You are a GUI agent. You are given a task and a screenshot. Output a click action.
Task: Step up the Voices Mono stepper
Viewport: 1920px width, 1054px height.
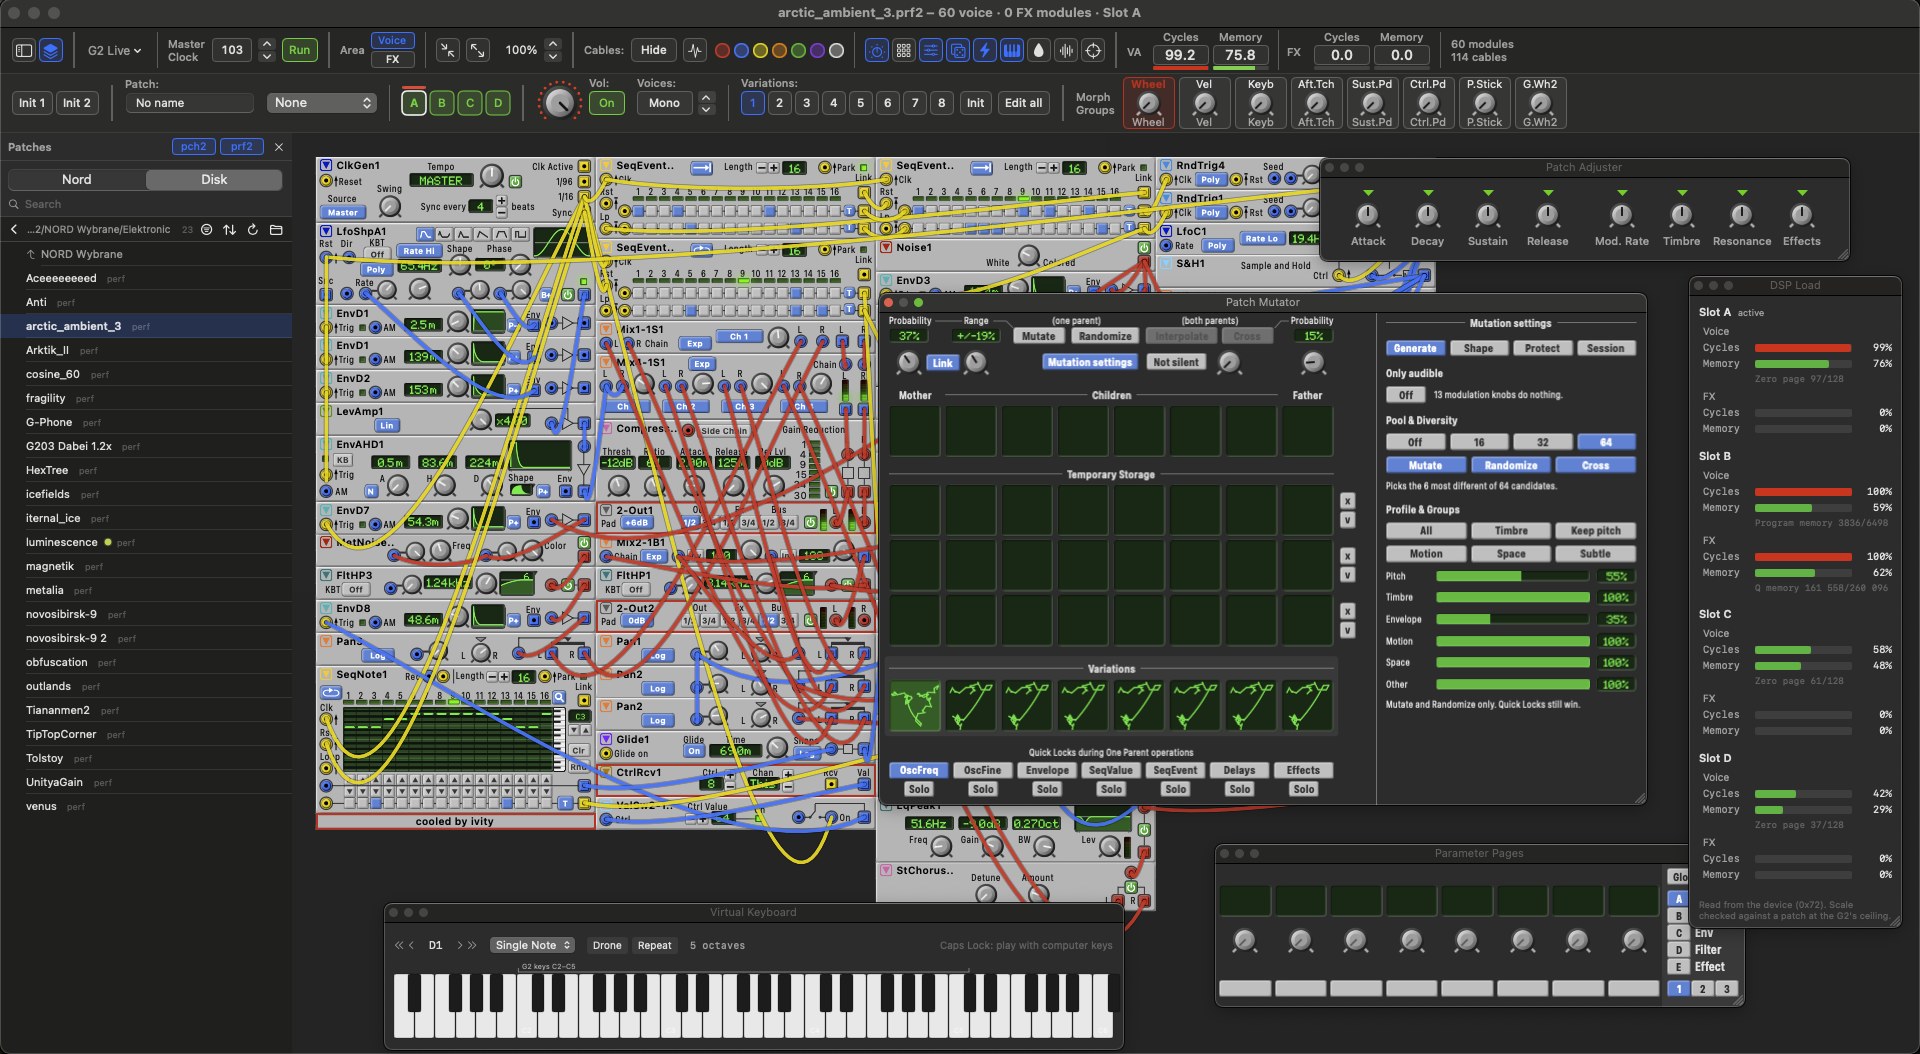707,97
